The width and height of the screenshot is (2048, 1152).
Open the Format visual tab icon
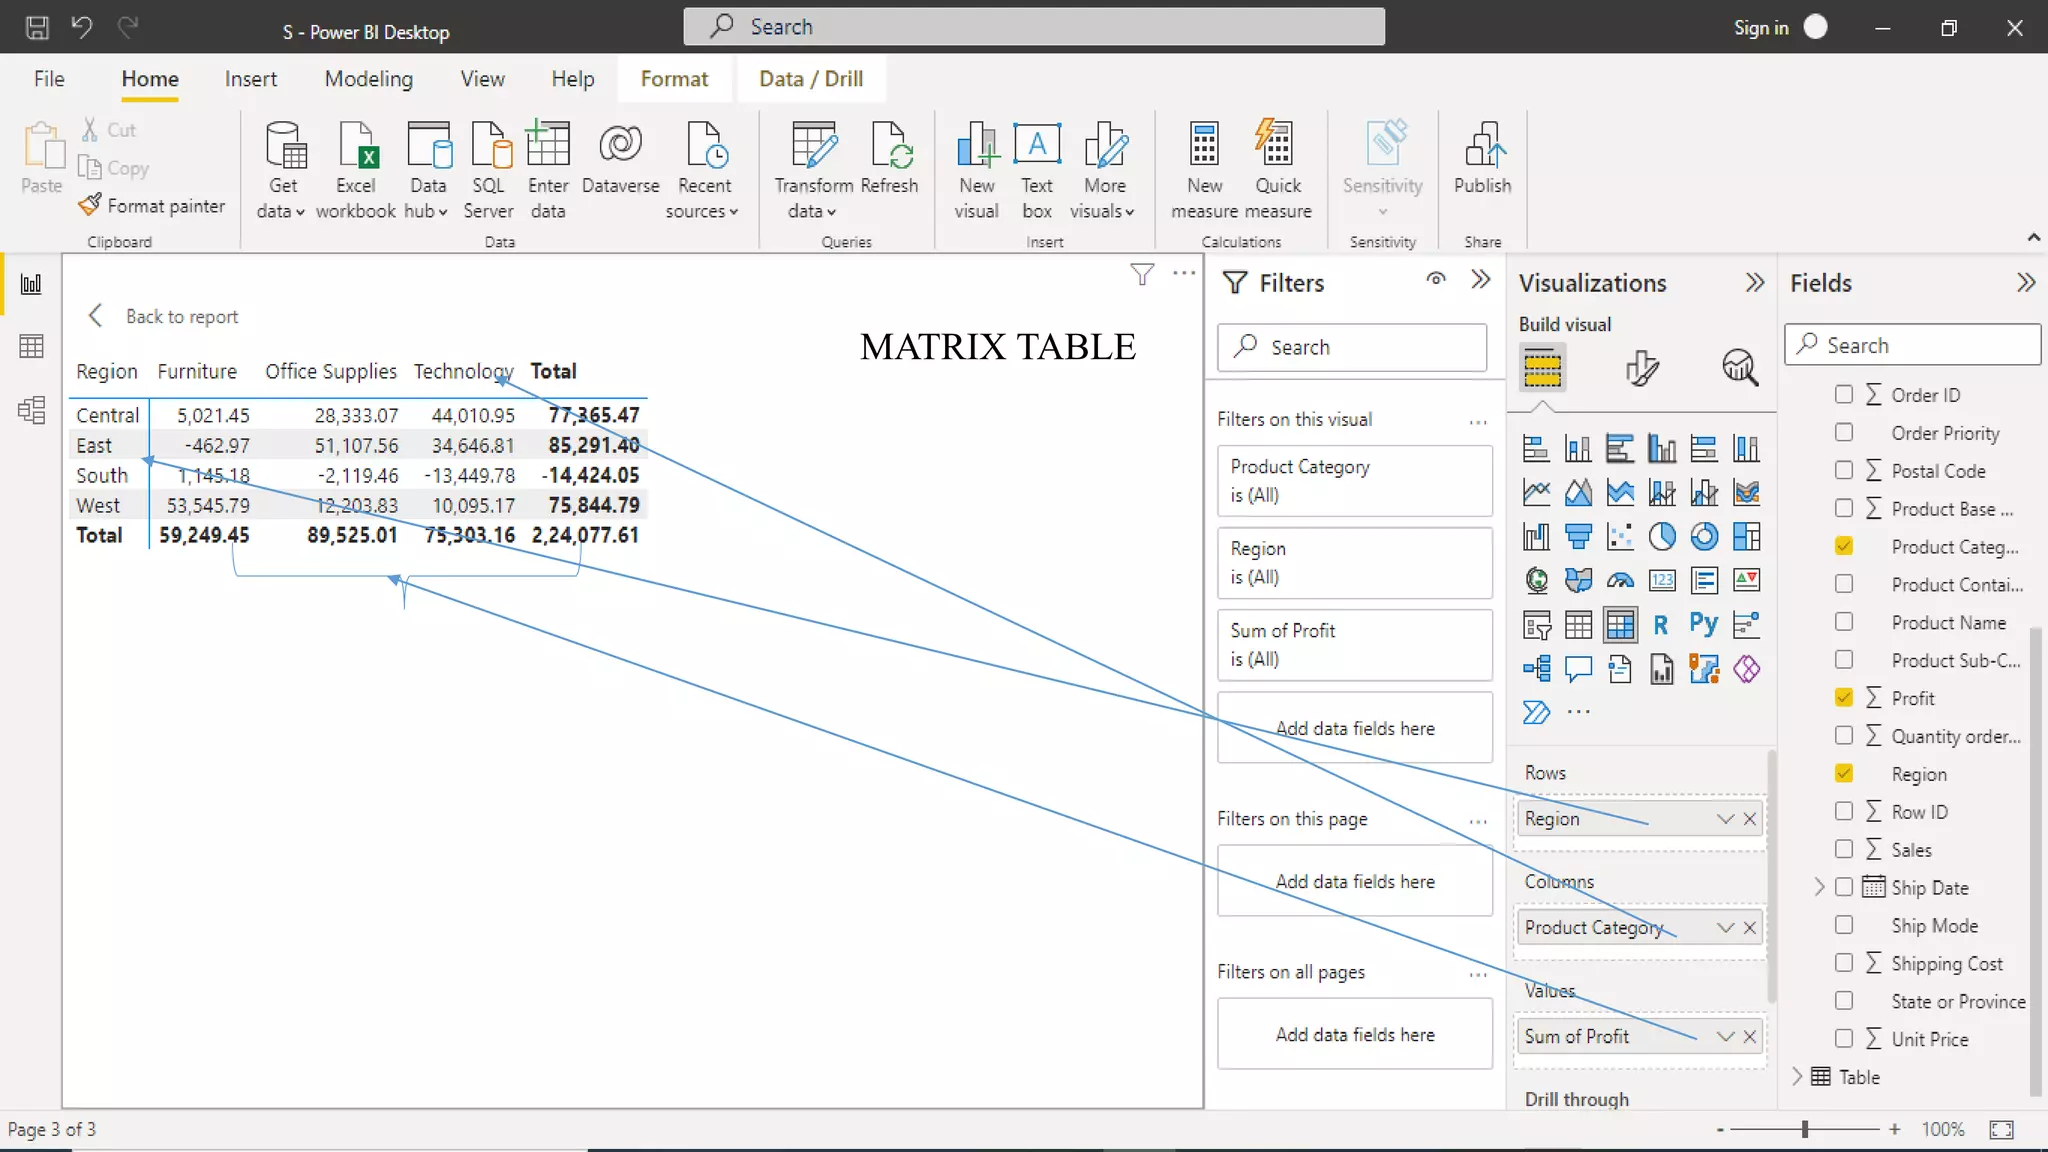click(1641, 367)
